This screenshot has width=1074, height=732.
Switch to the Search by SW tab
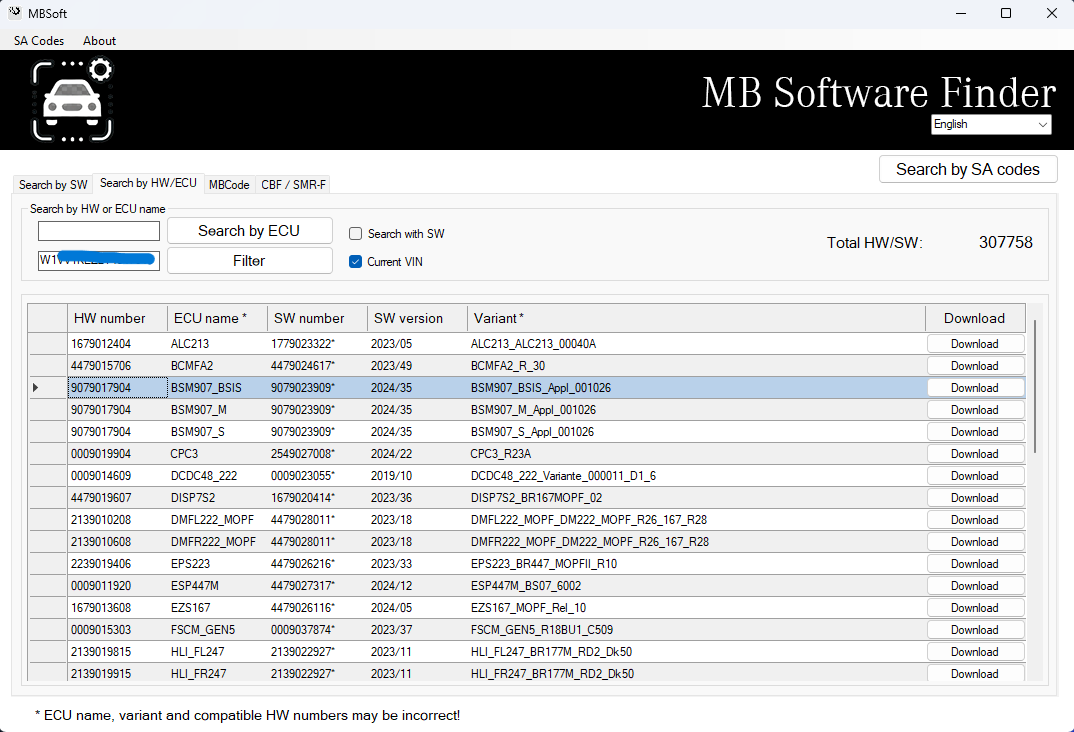pos(52,184)
